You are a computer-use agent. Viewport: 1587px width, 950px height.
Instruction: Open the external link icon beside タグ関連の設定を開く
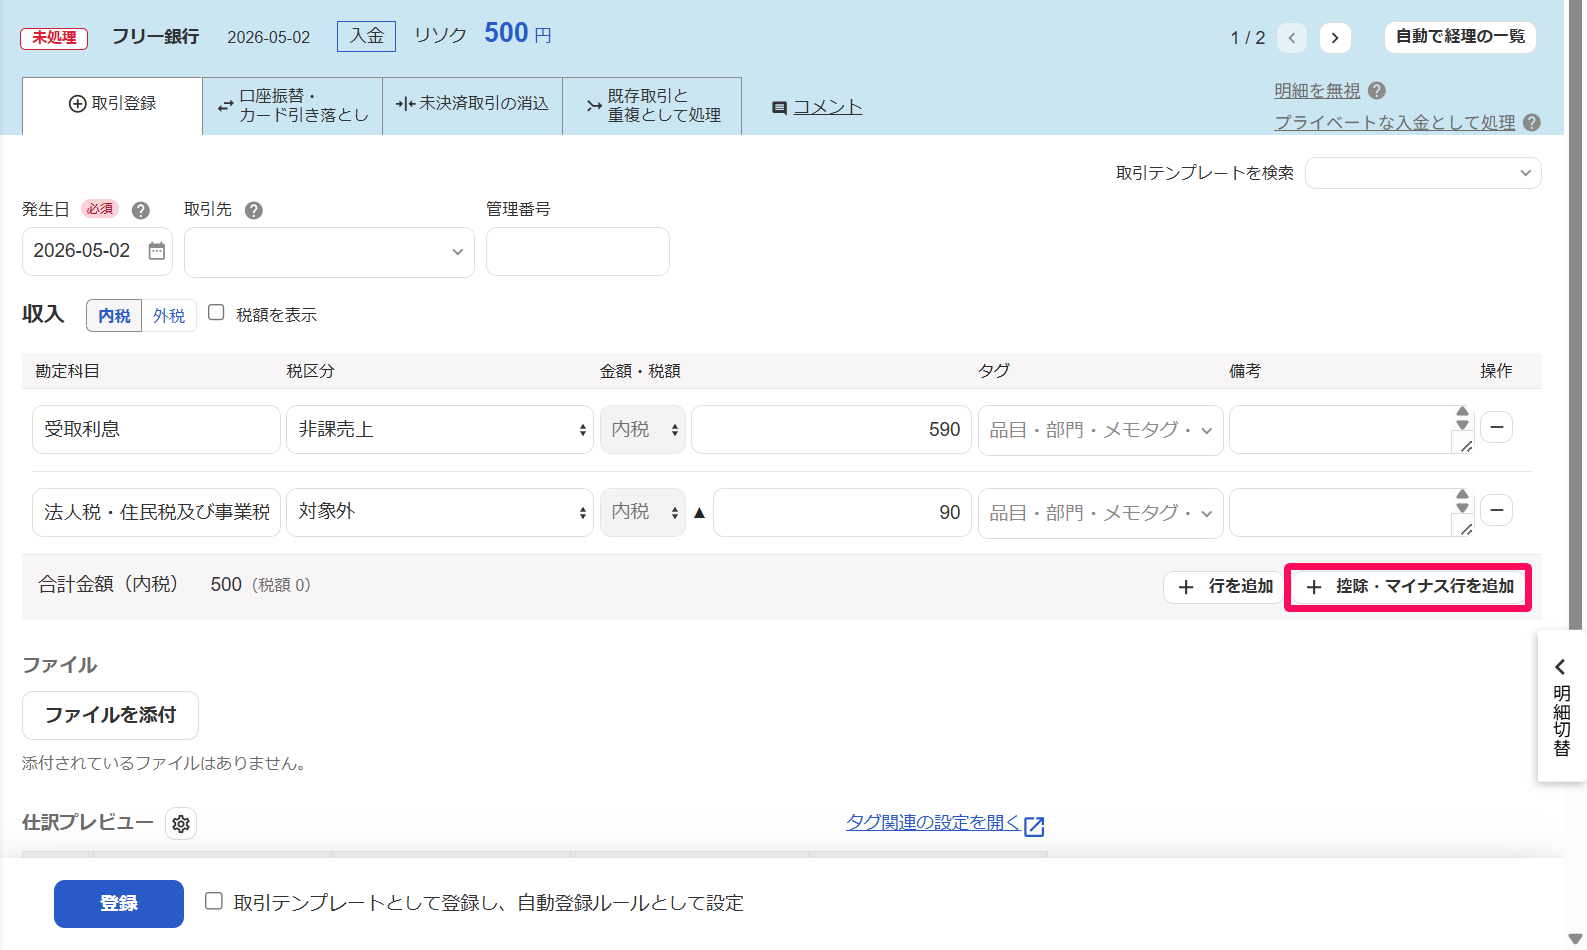coord(1034,826)
